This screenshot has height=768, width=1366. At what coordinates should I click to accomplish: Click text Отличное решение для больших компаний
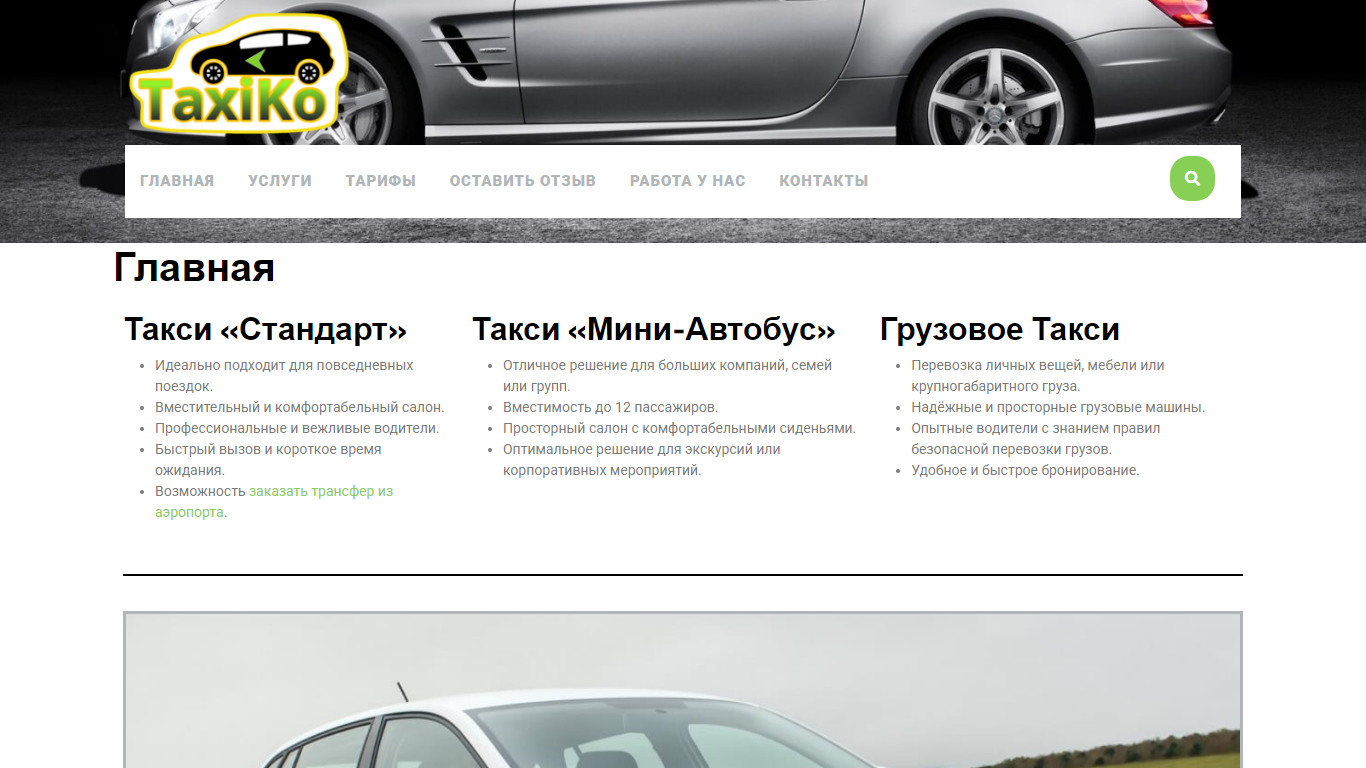tap(644, 365)
